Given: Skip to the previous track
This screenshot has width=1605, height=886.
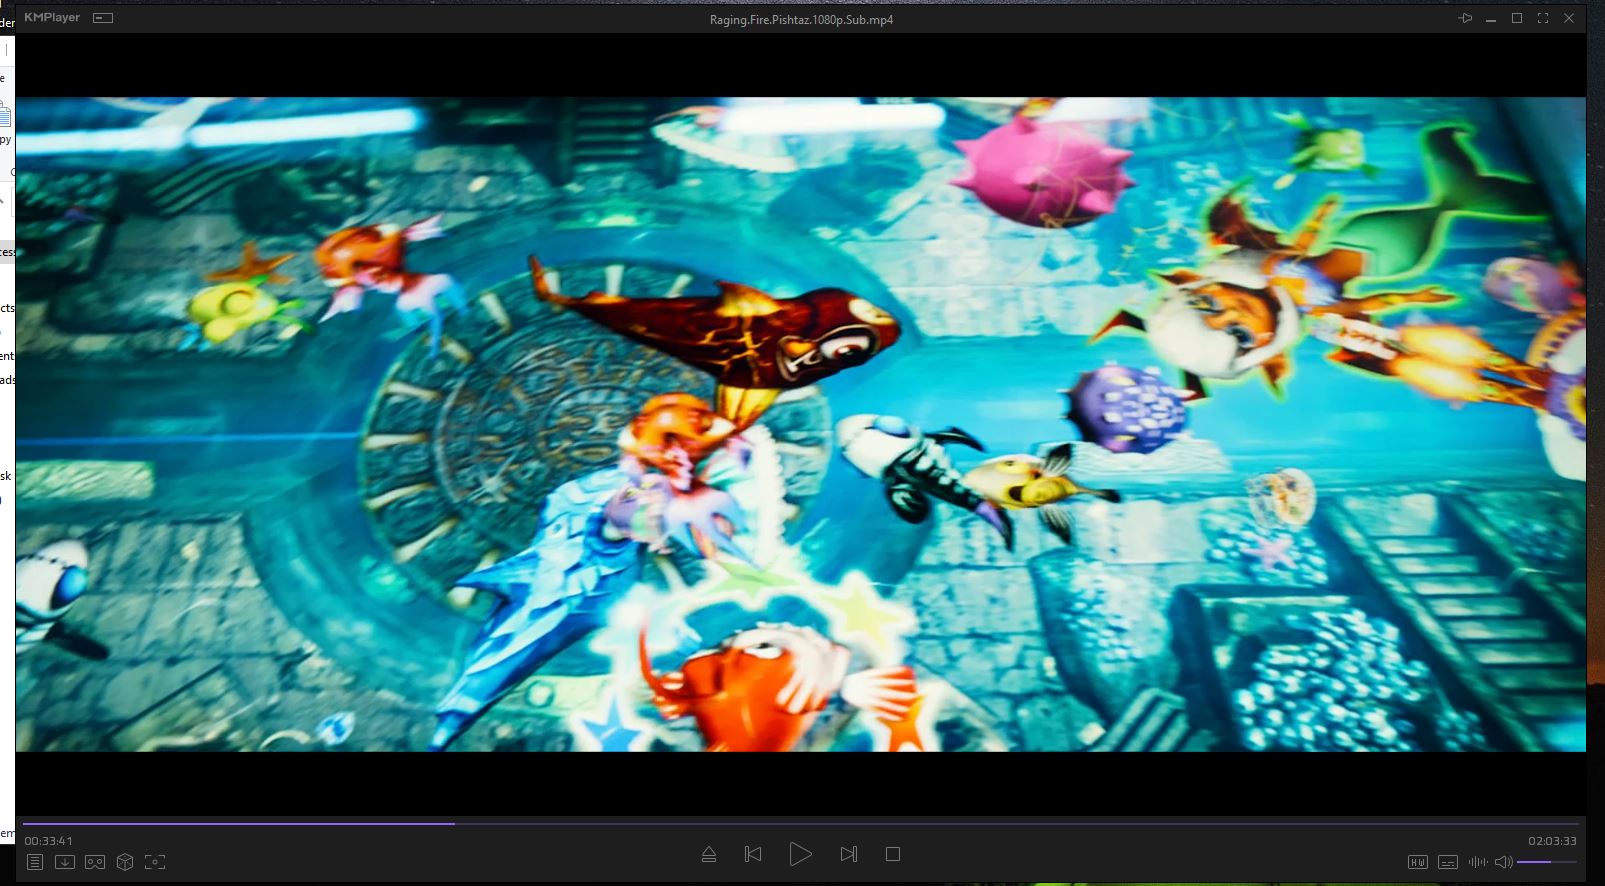Looking at the screenshot, I should pos(753,854).
